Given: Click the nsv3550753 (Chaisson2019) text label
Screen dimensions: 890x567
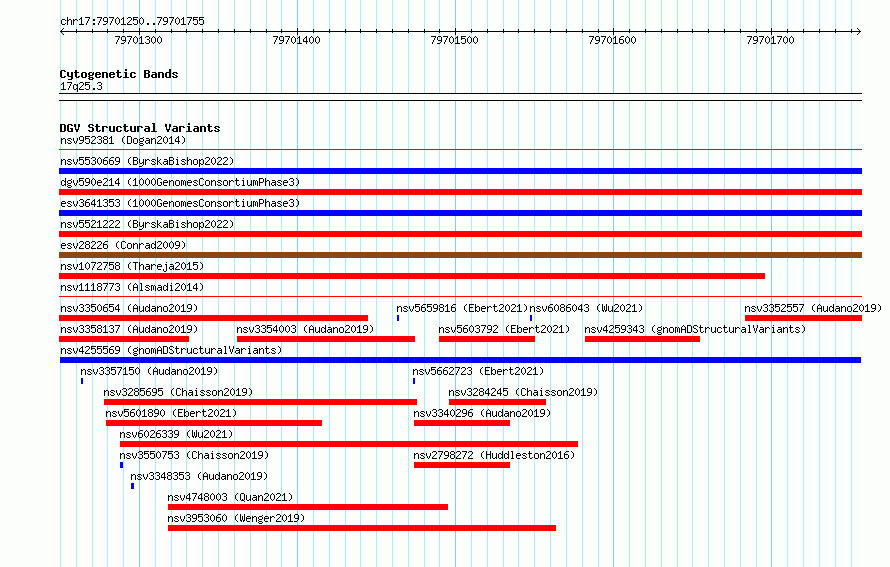Looking at the screenshot, I should [194, 455].
